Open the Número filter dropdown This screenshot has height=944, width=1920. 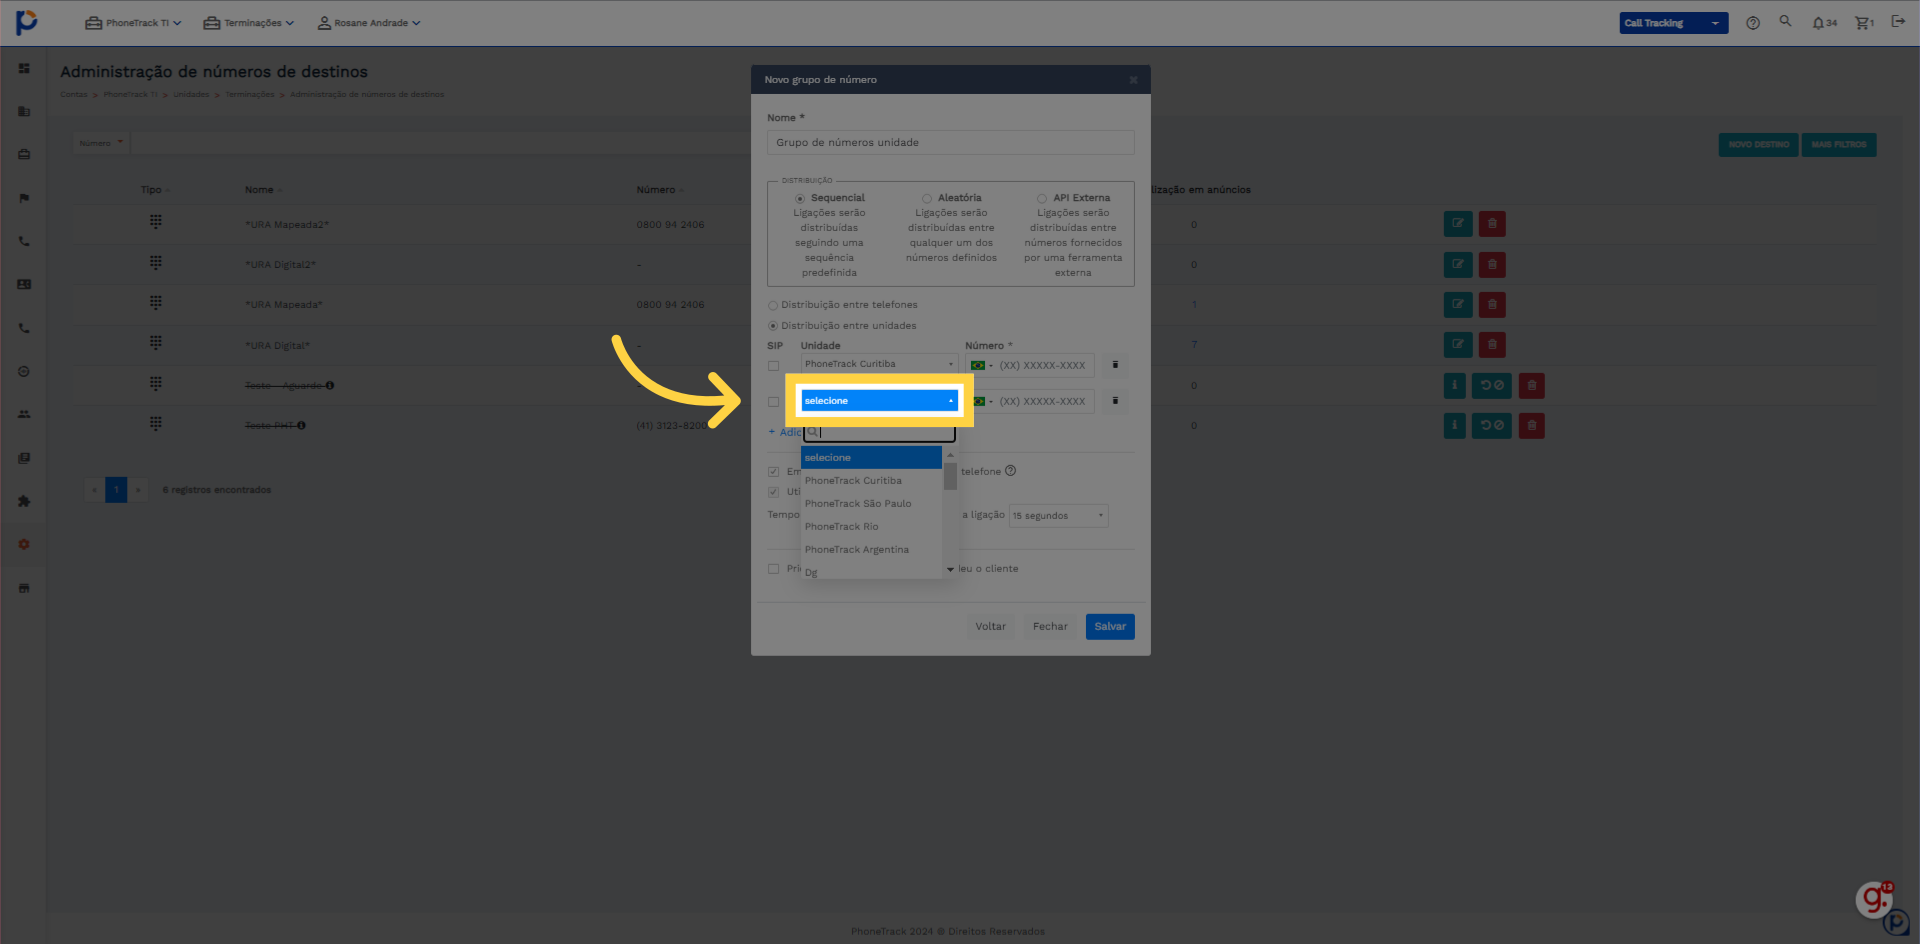click(102, 143)
